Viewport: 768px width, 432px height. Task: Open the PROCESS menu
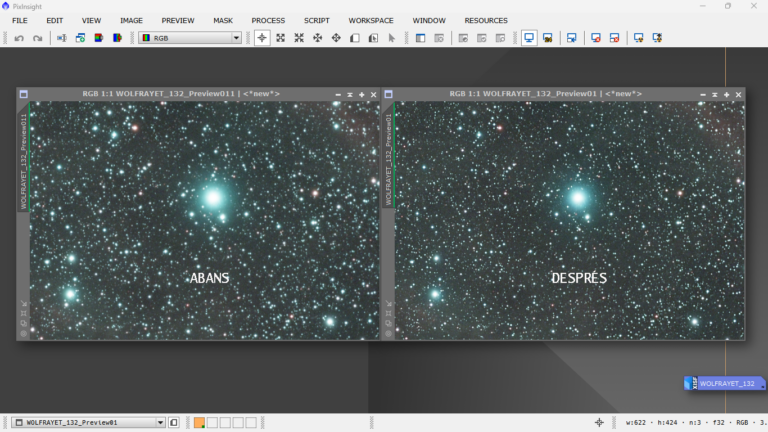[268, 21]
